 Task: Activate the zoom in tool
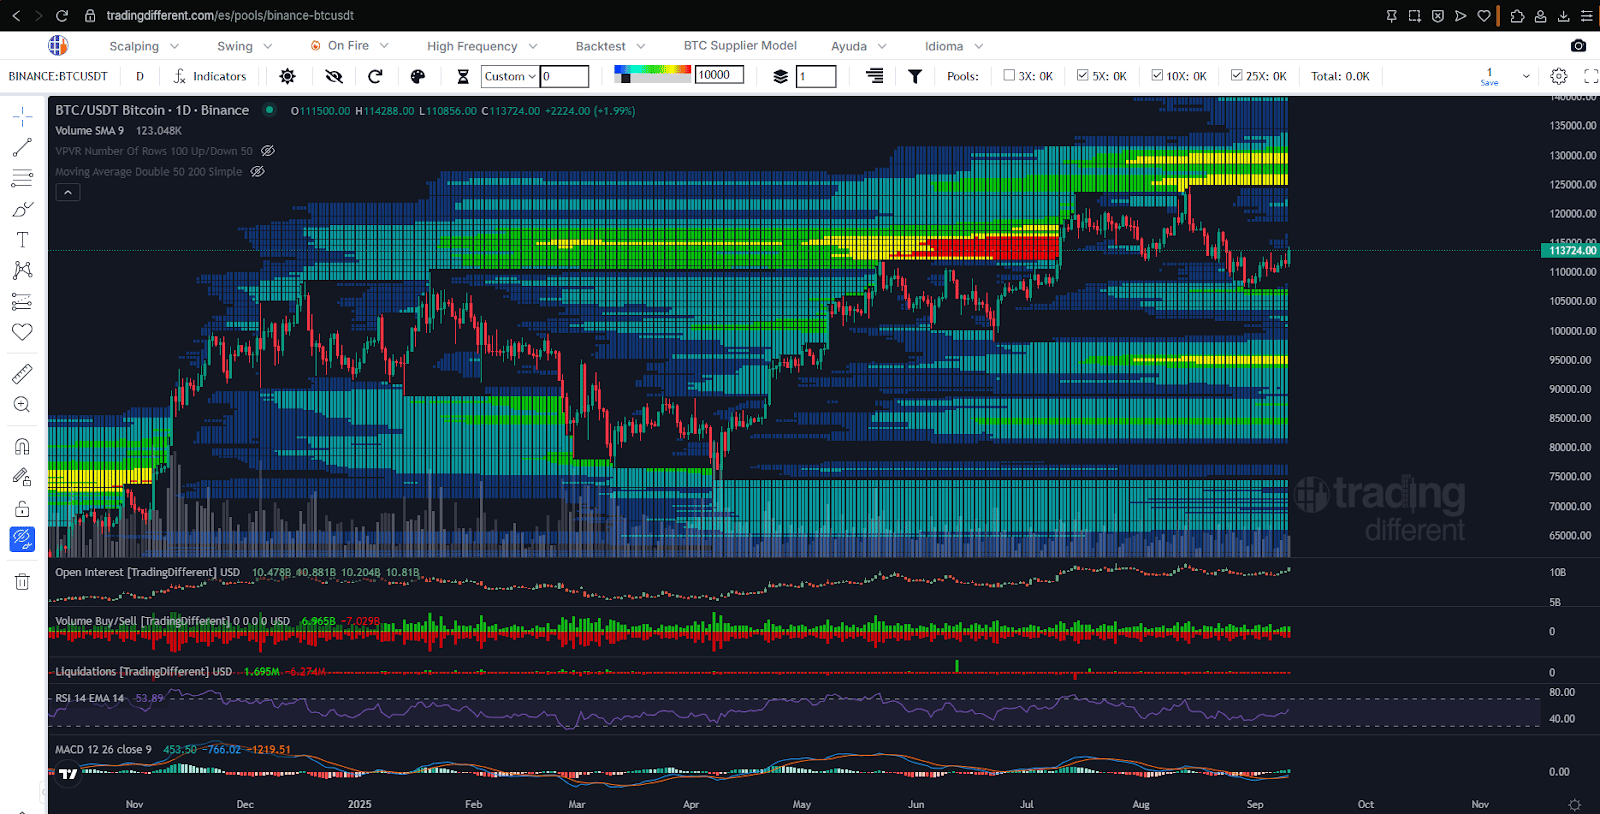tap(22, 405)
